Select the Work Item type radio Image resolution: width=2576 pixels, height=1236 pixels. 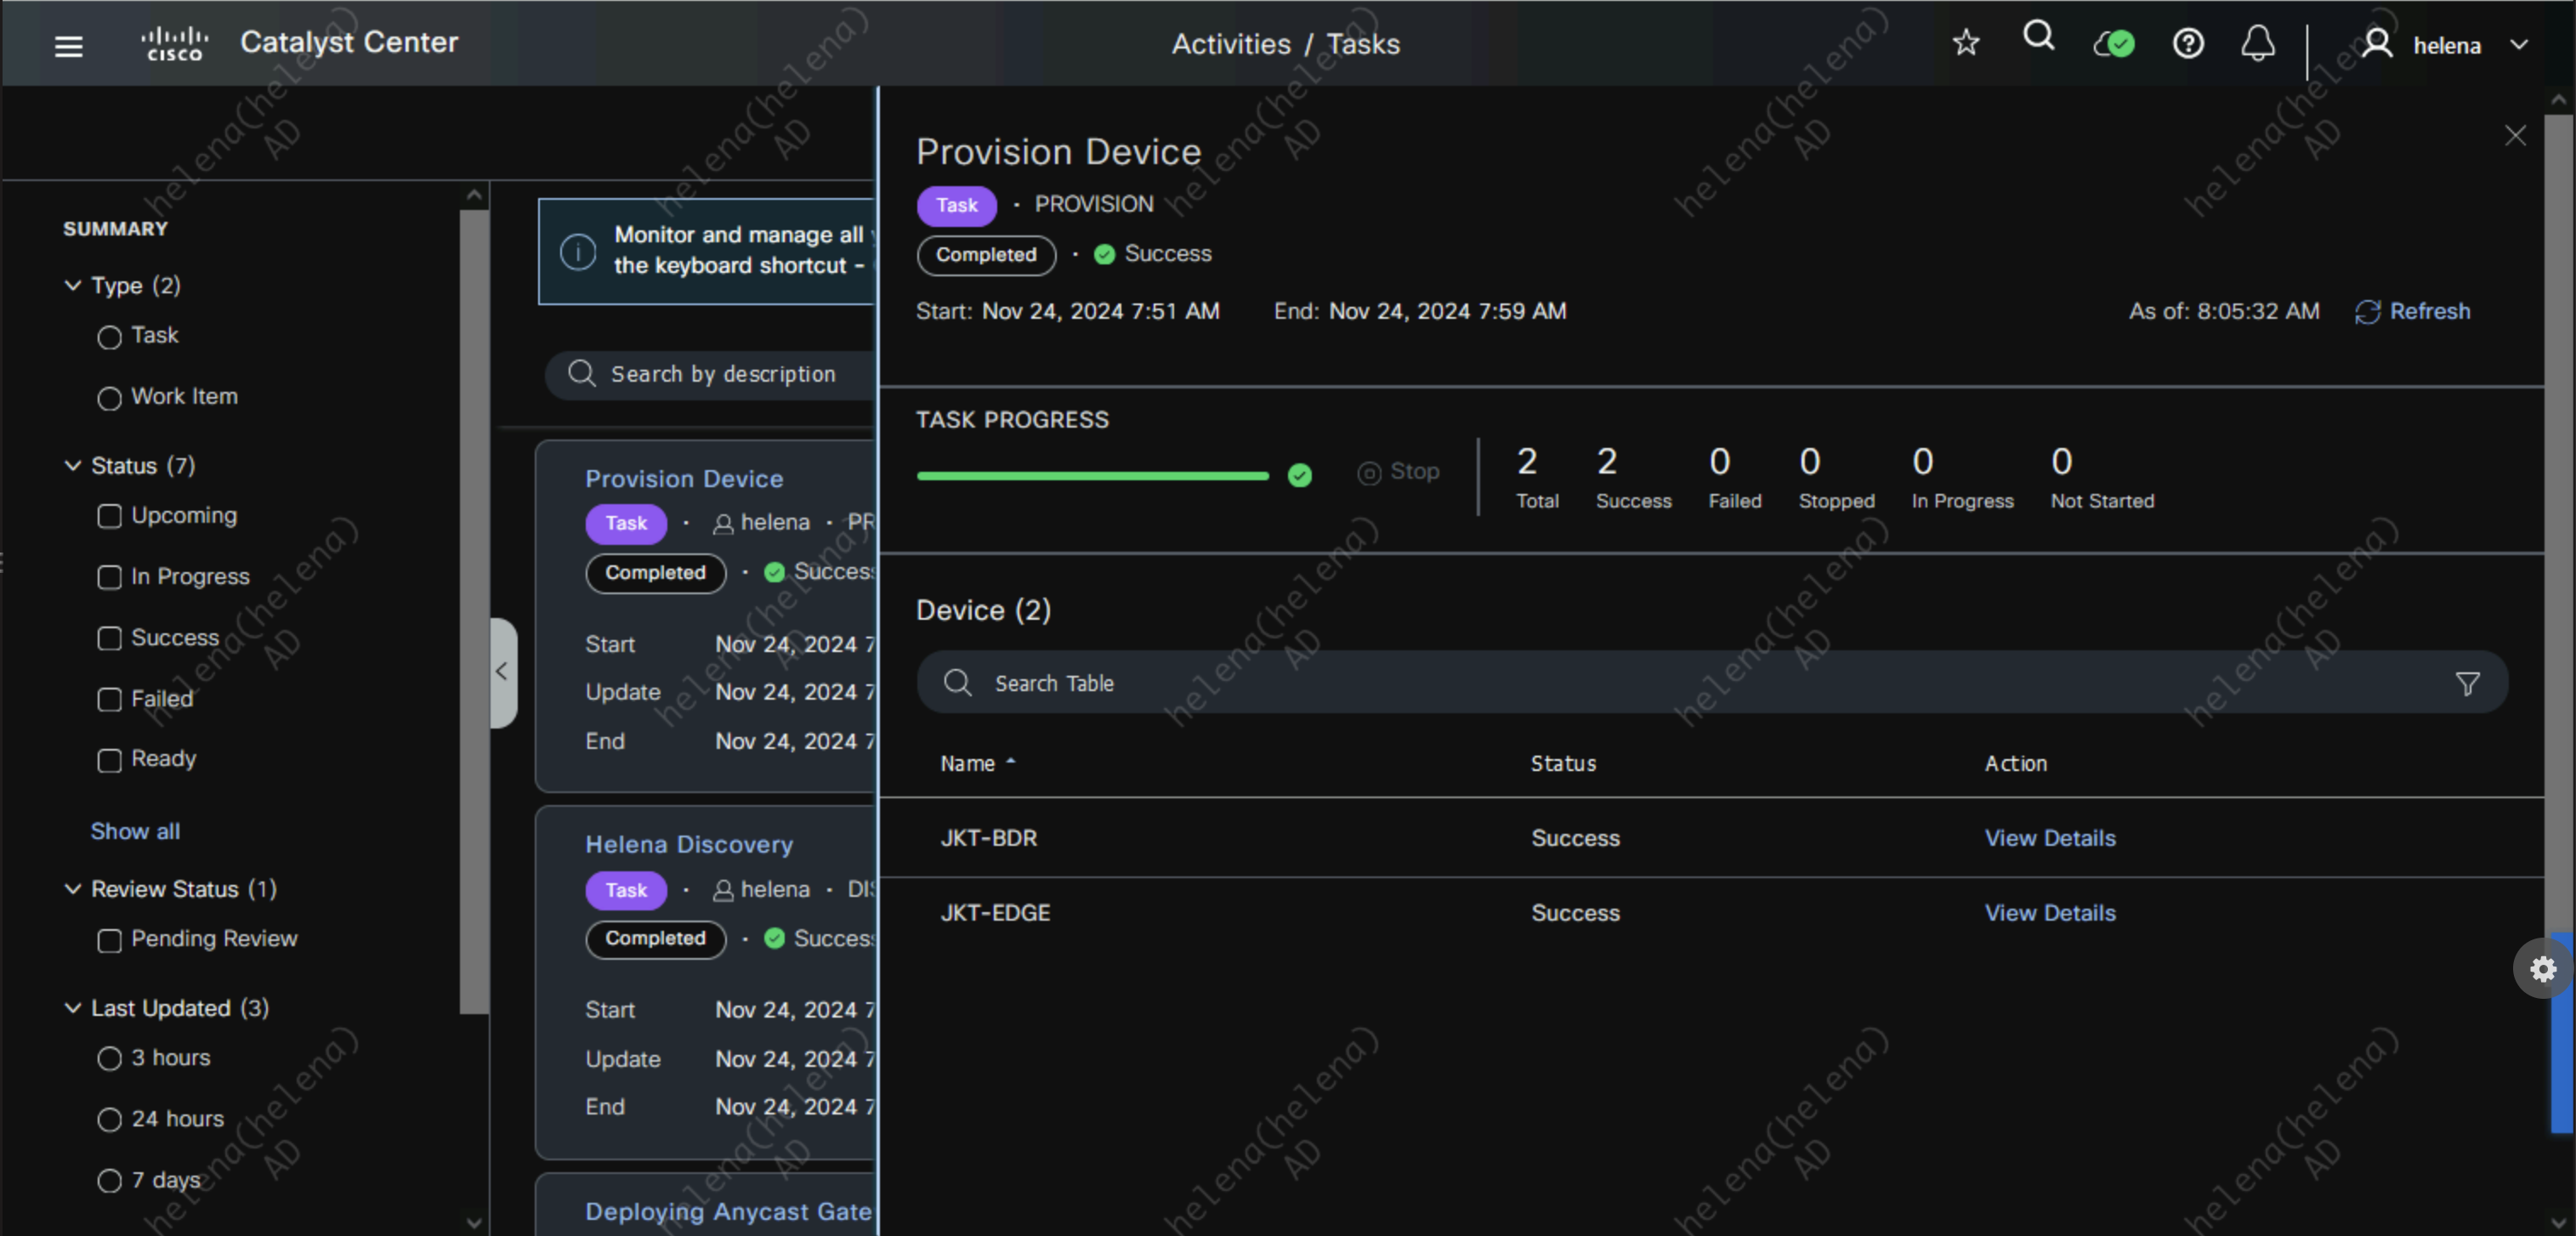pos(109,398)
